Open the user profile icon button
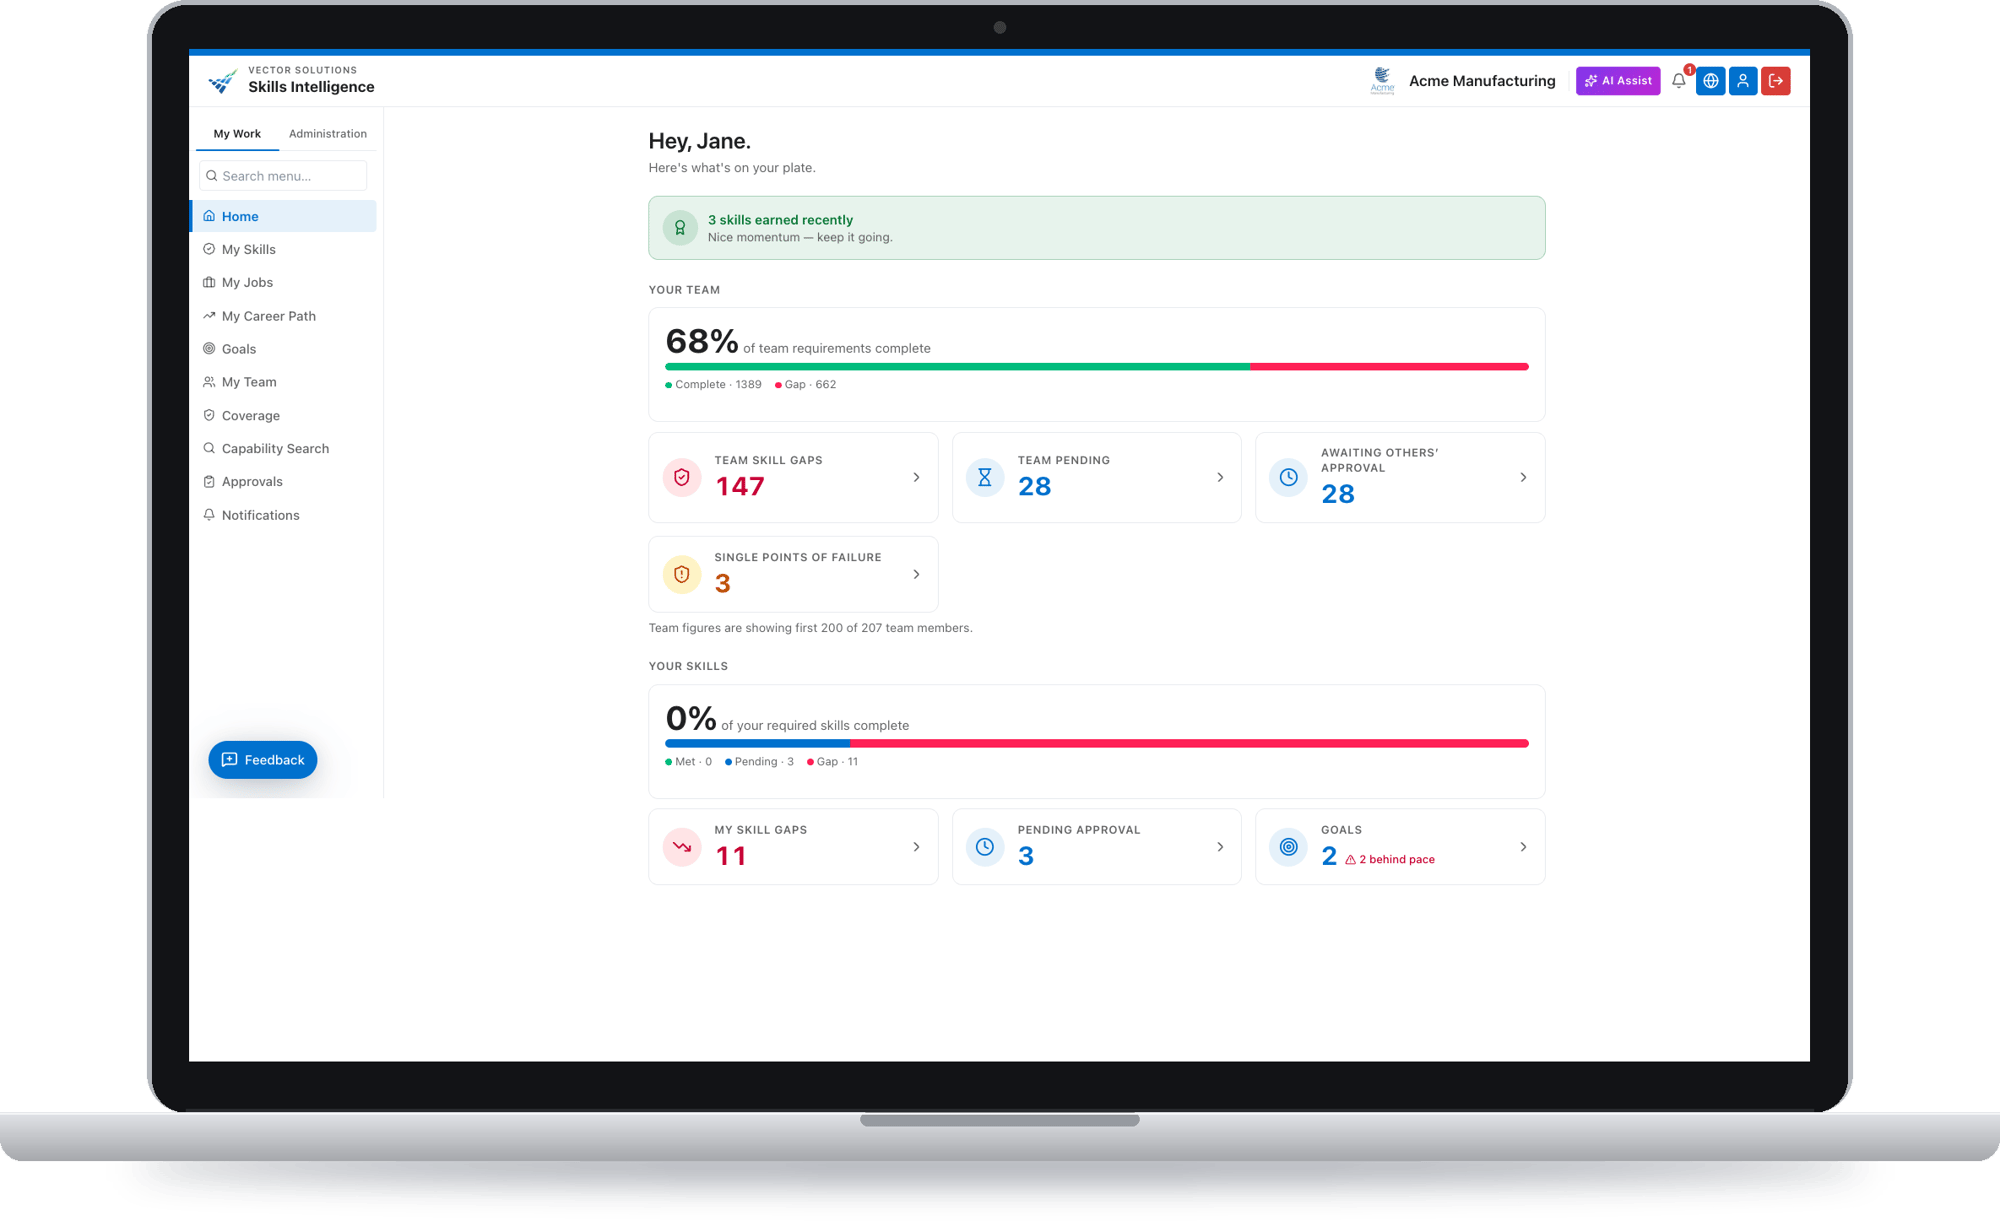The image size is (2000, 1221). click(1743, 81)
